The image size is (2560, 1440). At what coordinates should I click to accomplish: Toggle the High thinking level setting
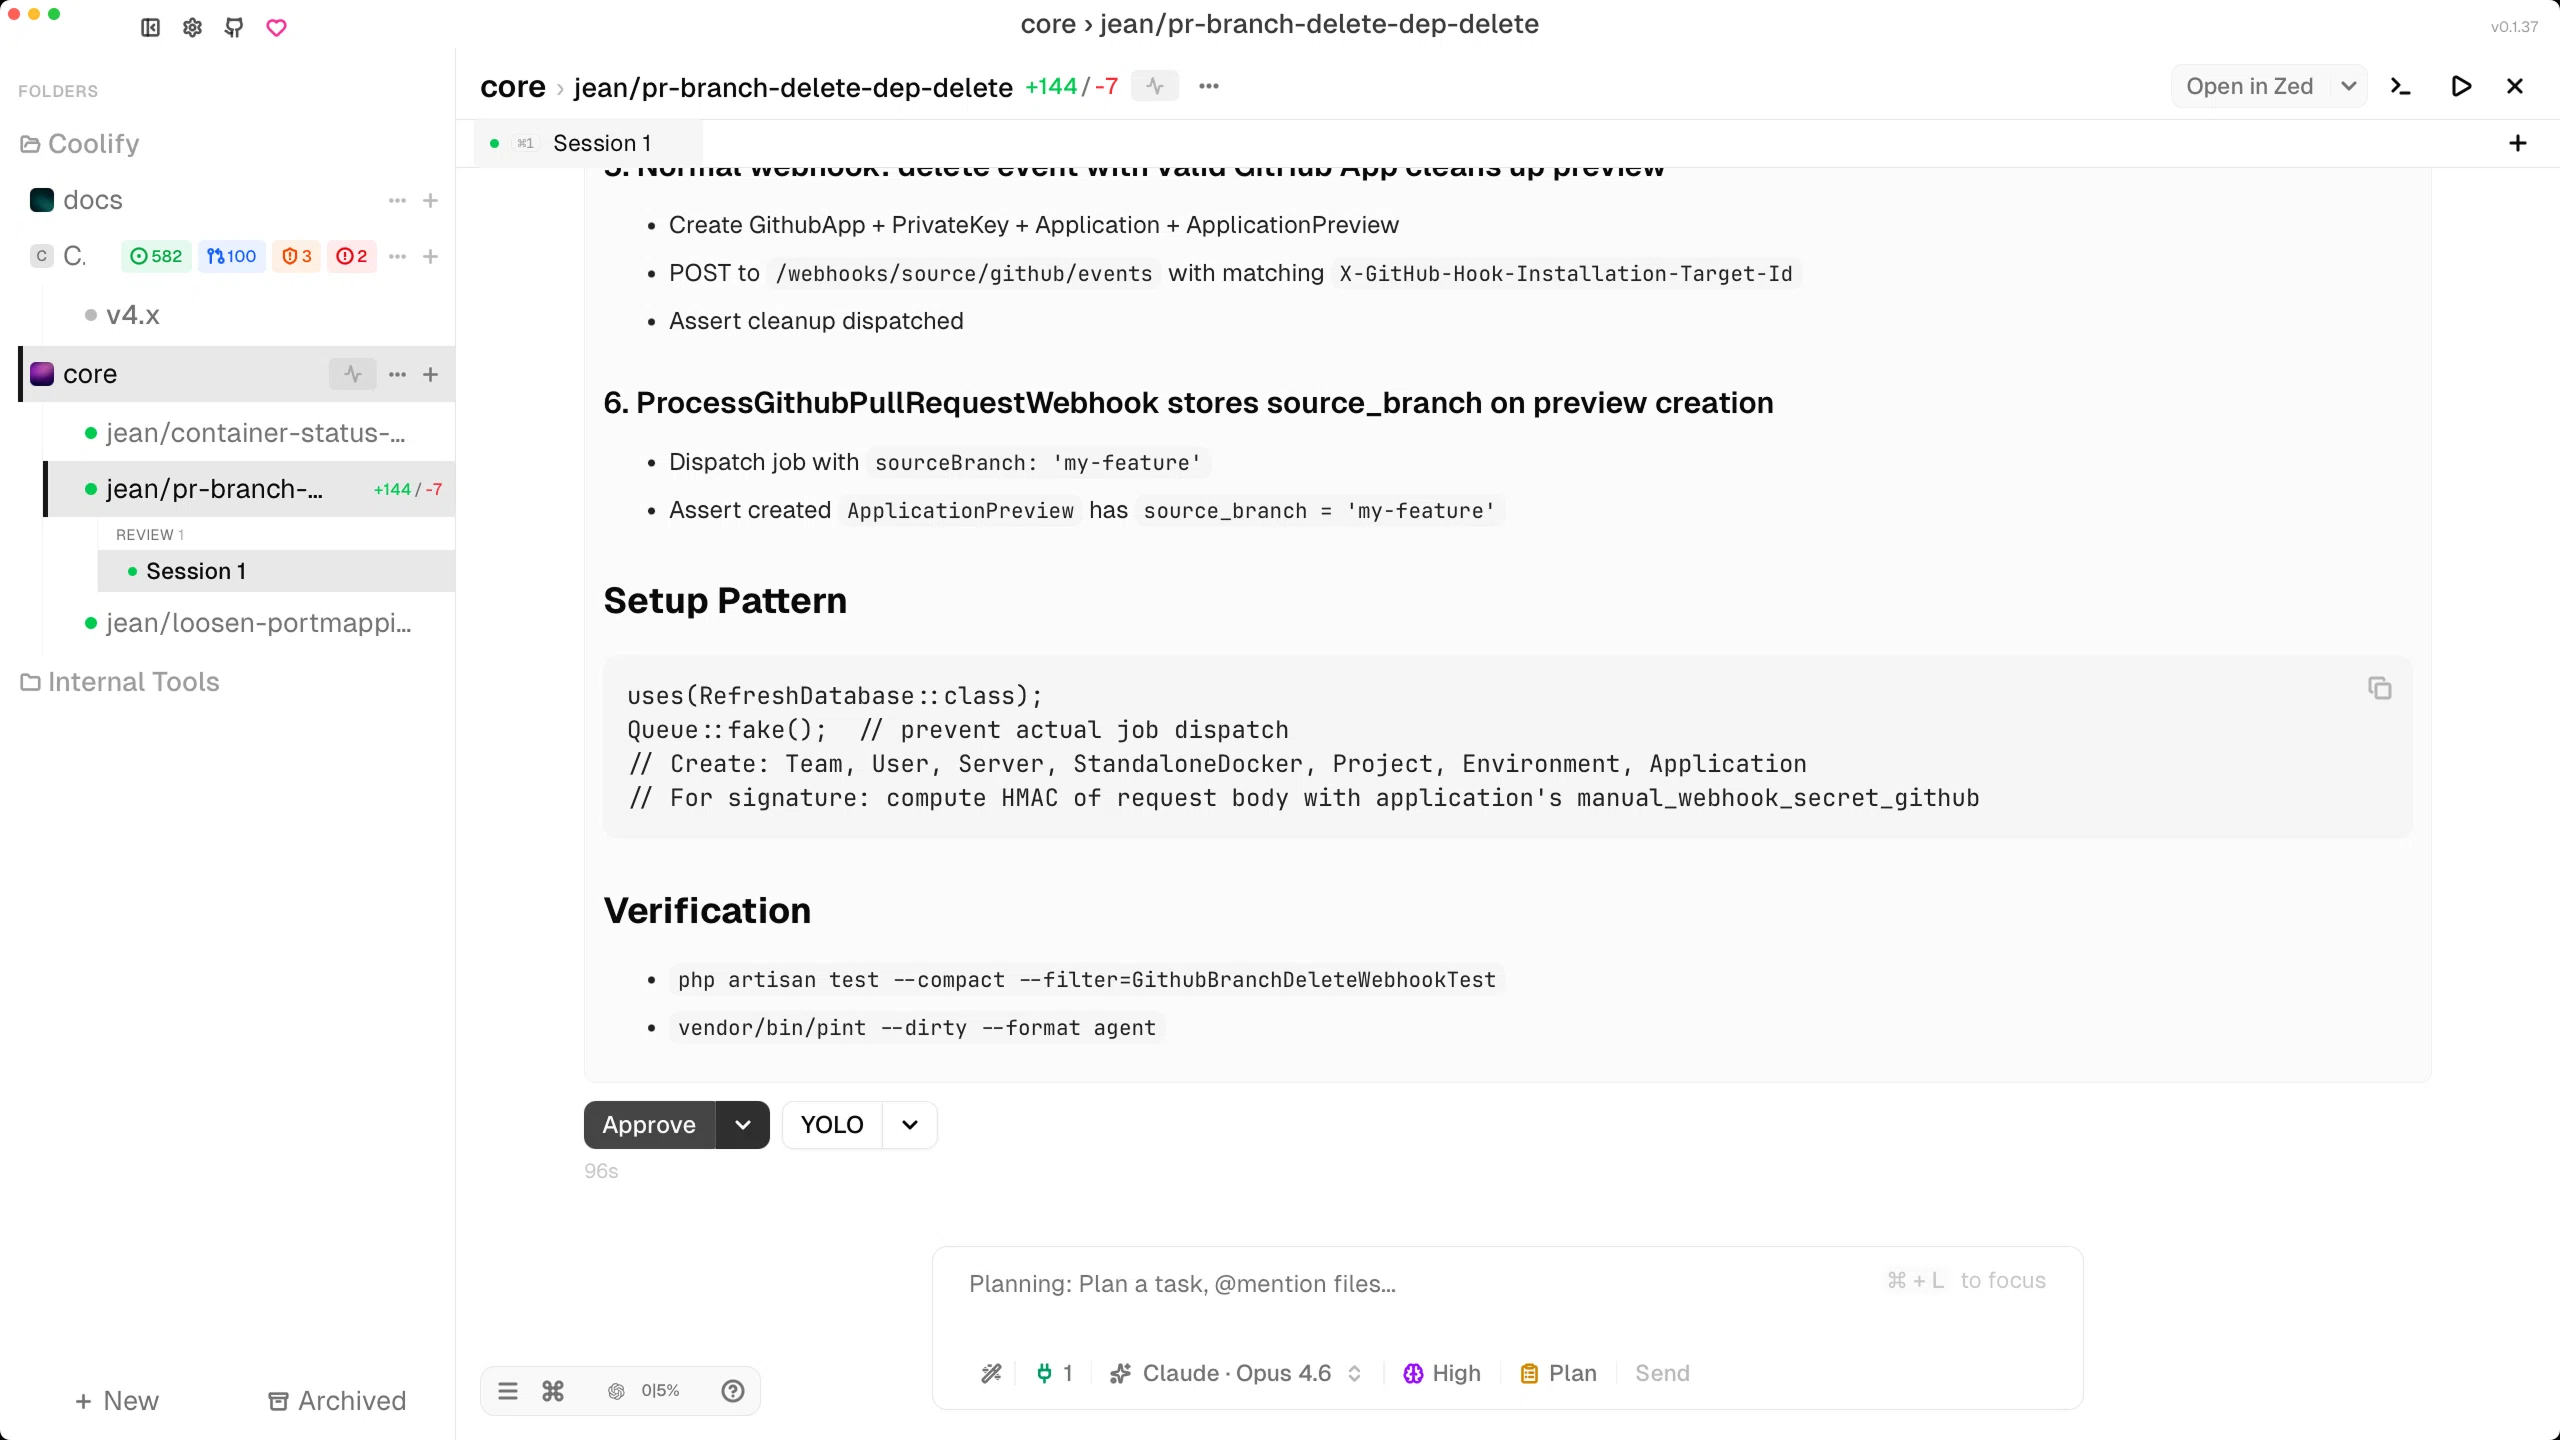point(1441,1373)
